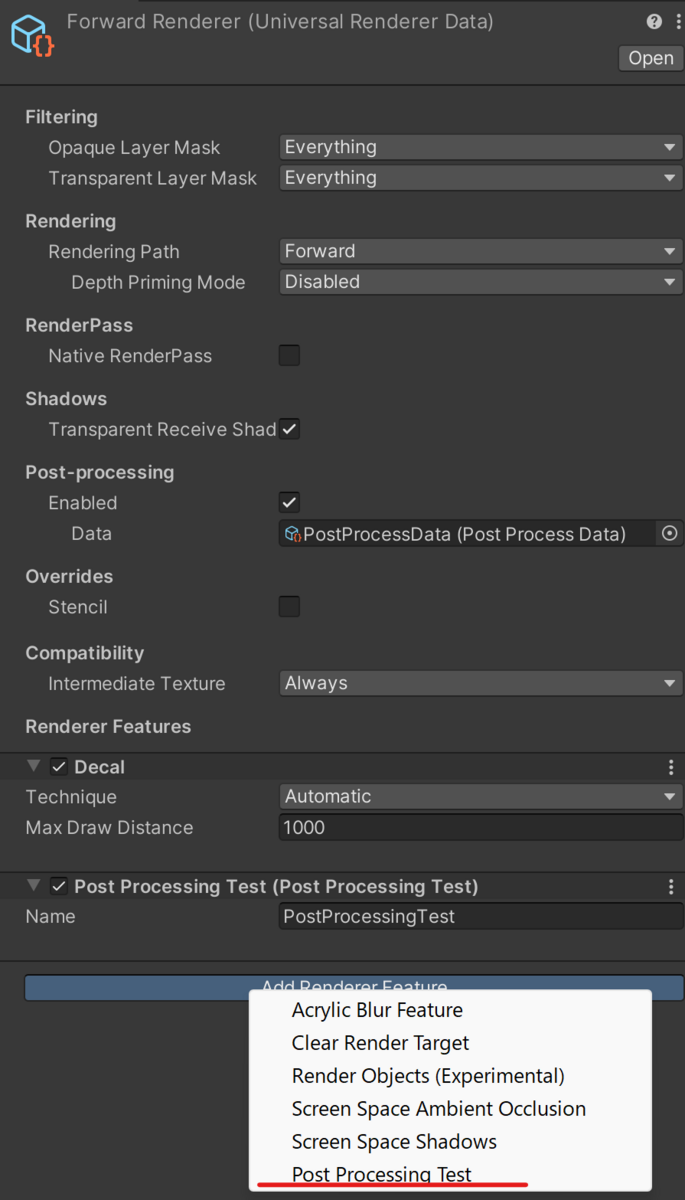
Task: Click the Open button in the header
Action: coord(650,58)
